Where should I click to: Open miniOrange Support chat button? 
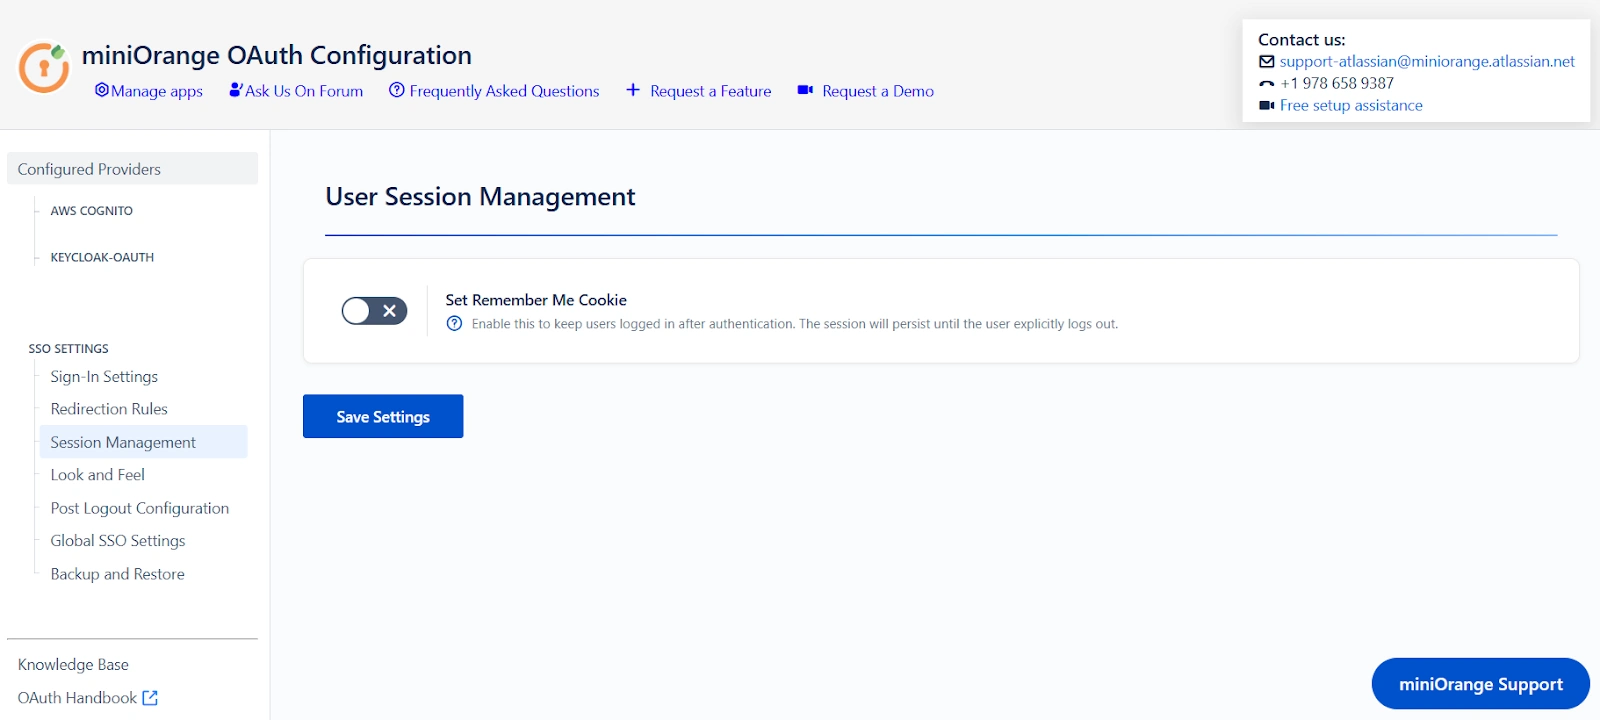coord(1480,684)
